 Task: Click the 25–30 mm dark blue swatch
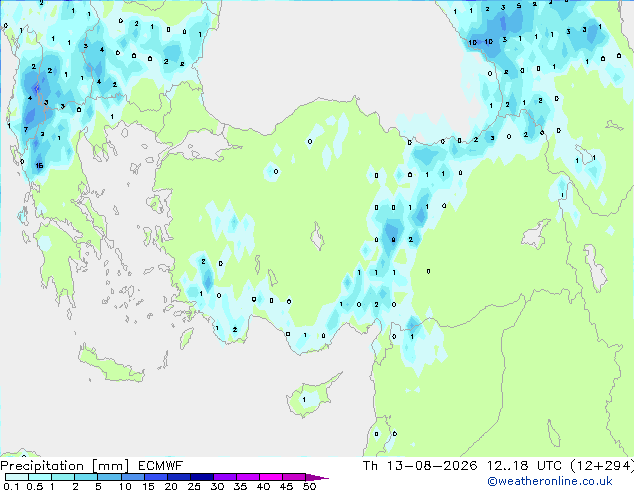201,477
